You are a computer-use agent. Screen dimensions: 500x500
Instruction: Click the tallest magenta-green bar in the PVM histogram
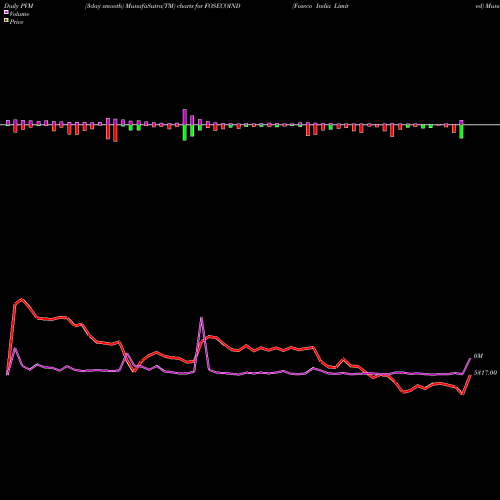pos(185,125)
